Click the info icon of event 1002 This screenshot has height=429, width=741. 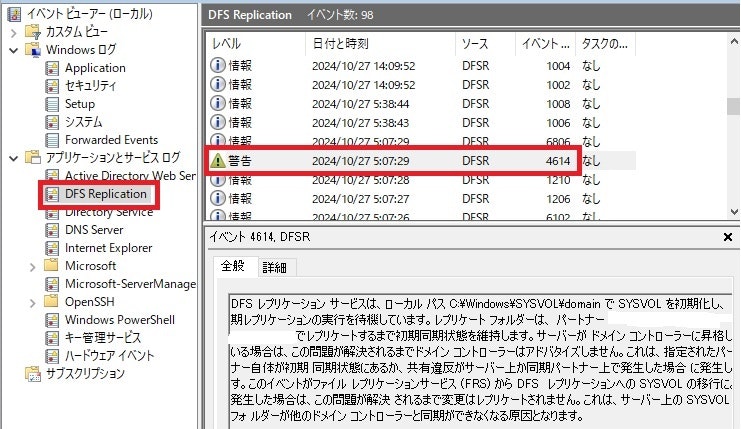pyautogui.click(x=217, y=84)
